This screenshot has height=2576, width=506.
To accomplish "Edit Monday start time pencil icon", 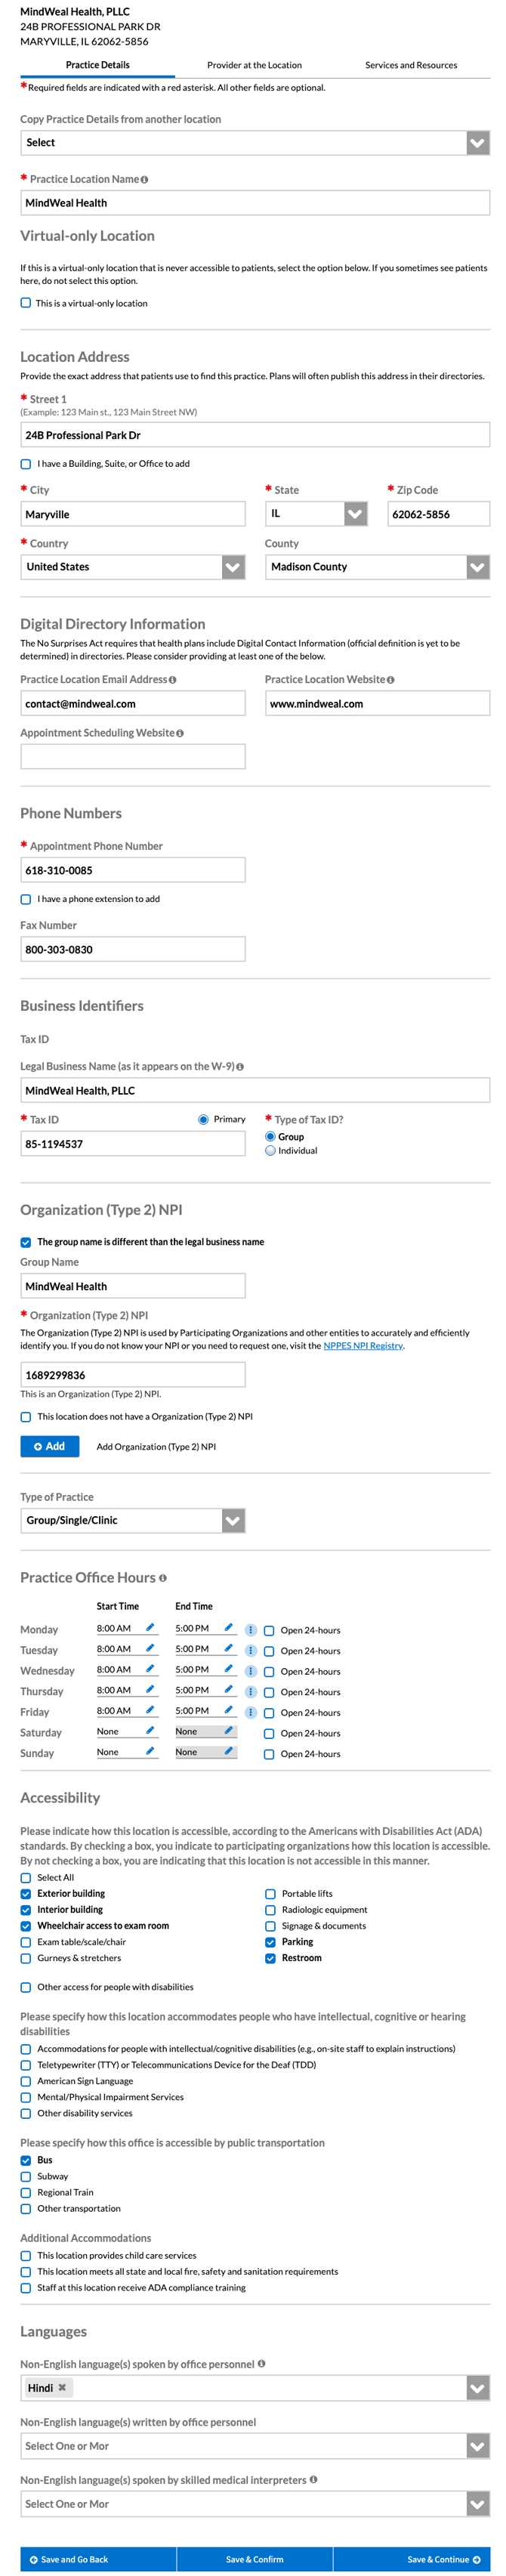I will [150, 1627].
